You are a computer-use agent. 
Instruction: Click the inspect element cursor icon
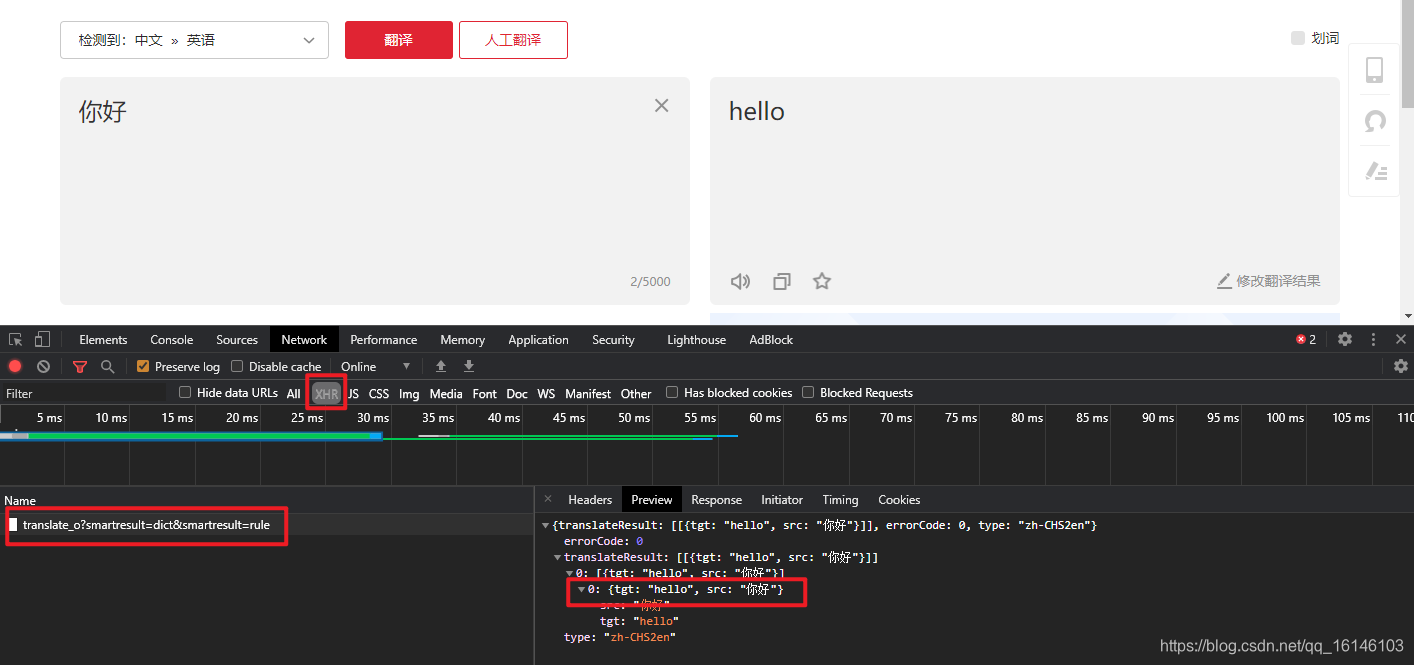(x=16, y=340)
